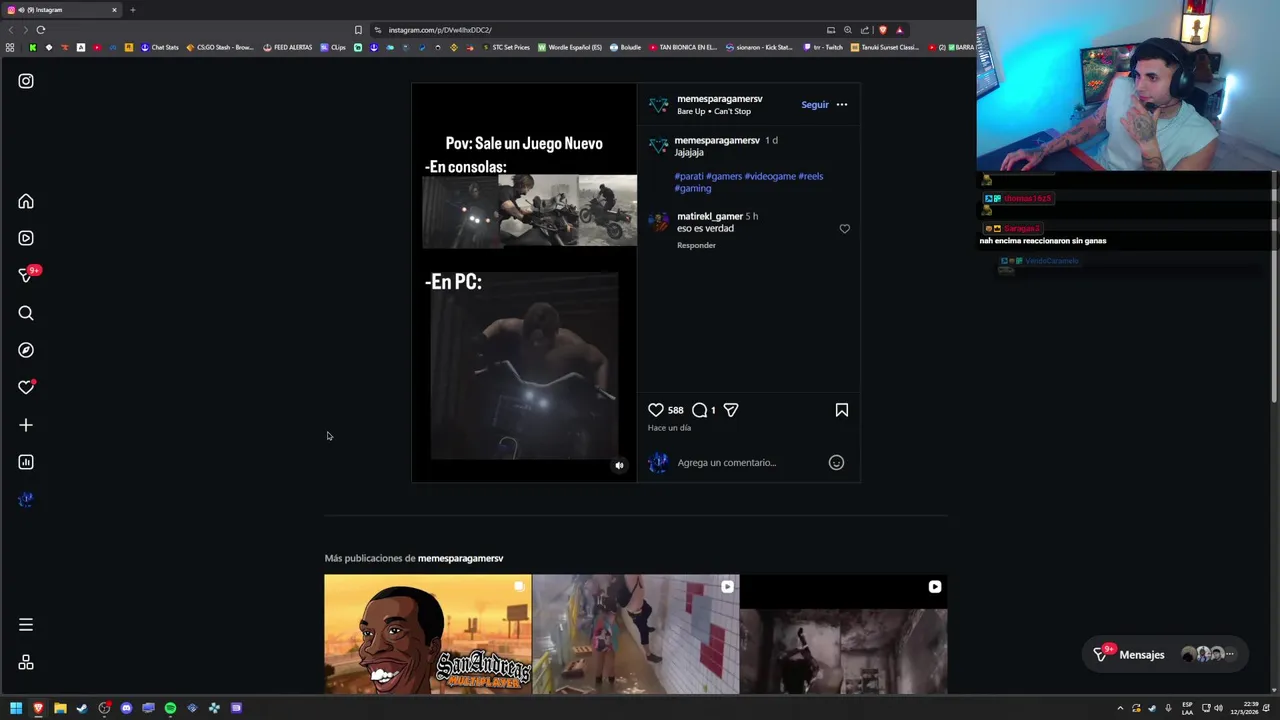Play the Pov: Sale un Juego Nuevo reel
This screenshot has height=720, width=1280.
coord(524,282)
